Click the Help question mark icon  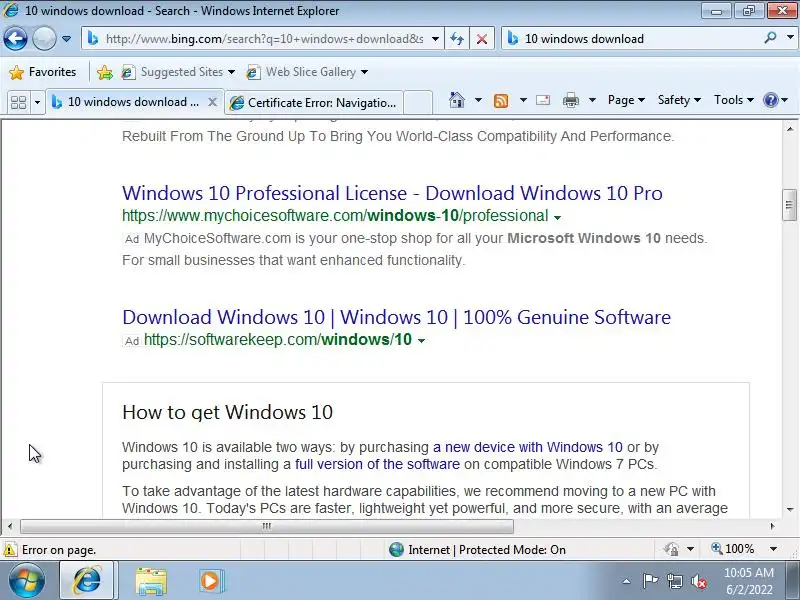[x=770, y=100]
